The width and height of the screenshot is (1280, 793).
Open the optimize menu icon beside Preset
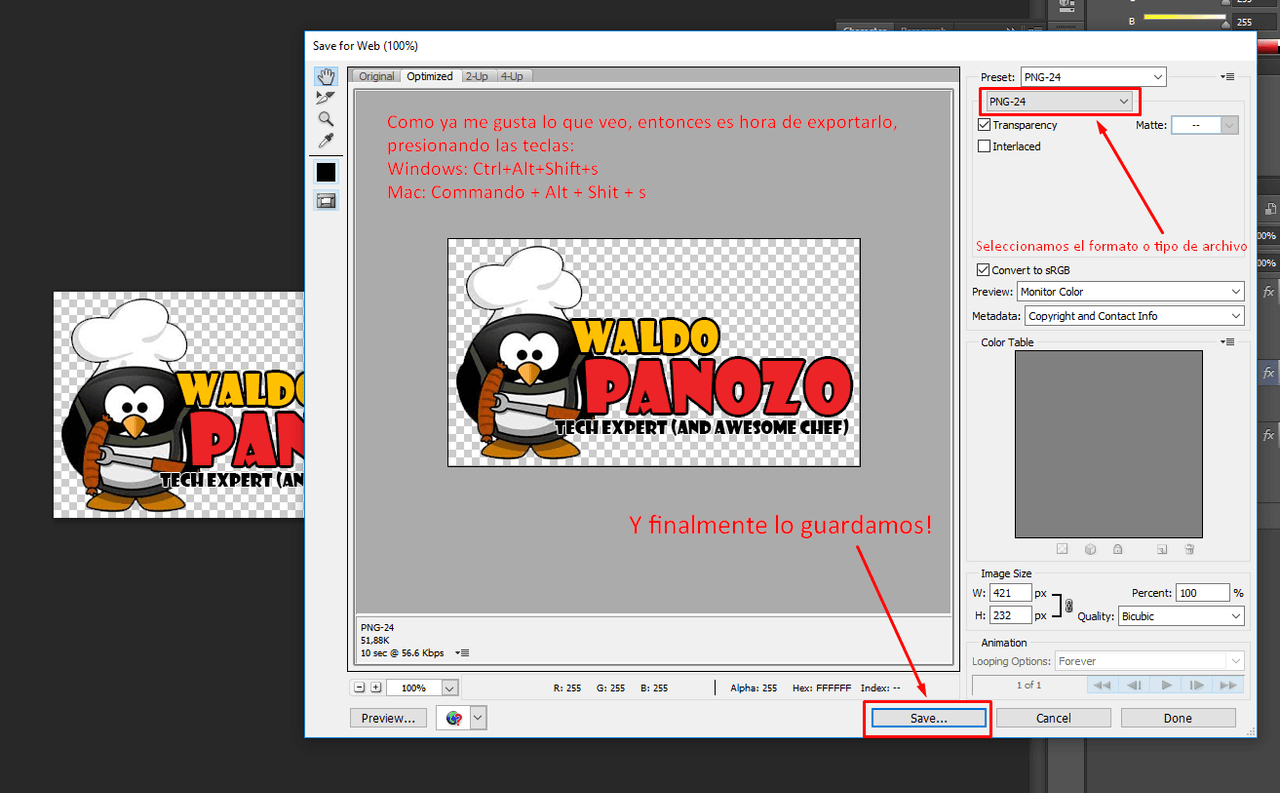pyautogui.click(x=1229, y=77)
